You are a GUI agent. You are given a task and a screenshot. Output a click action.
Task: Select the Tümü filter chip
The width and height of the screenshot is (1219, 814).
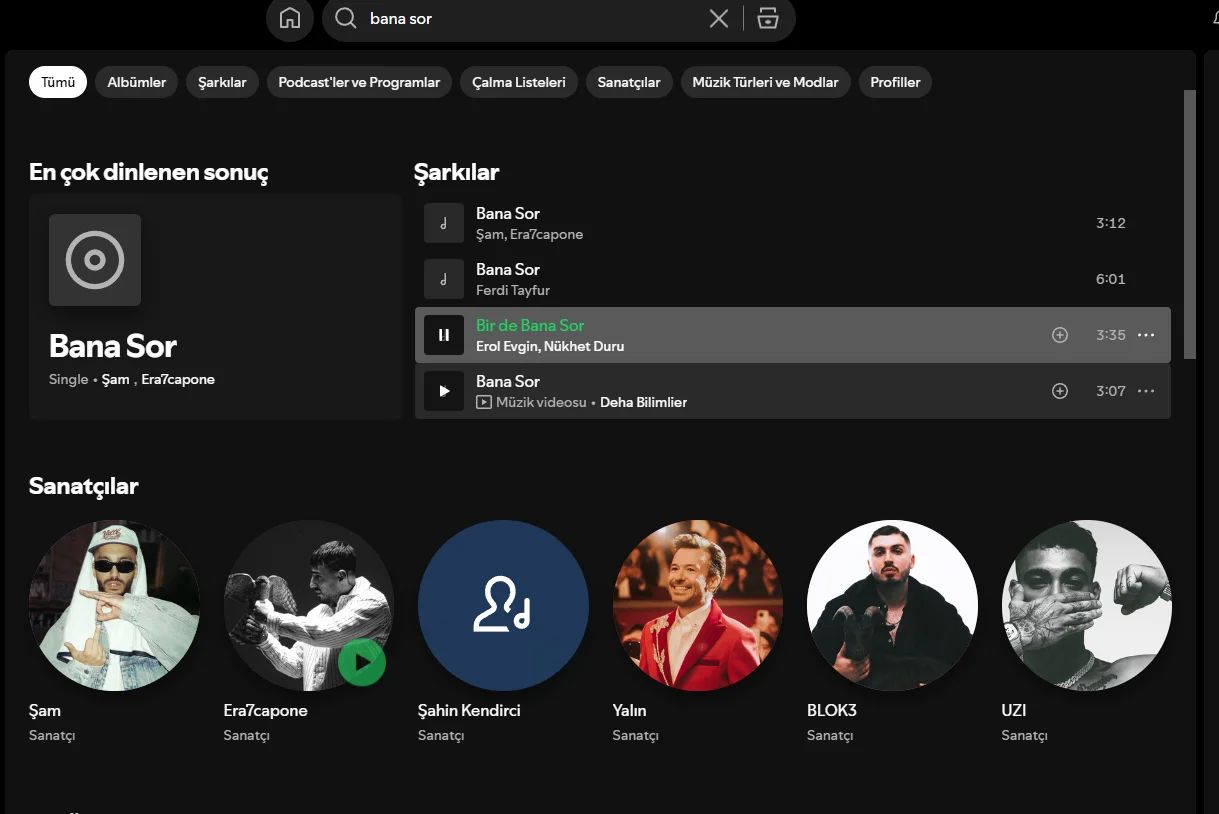click(58, 82)
